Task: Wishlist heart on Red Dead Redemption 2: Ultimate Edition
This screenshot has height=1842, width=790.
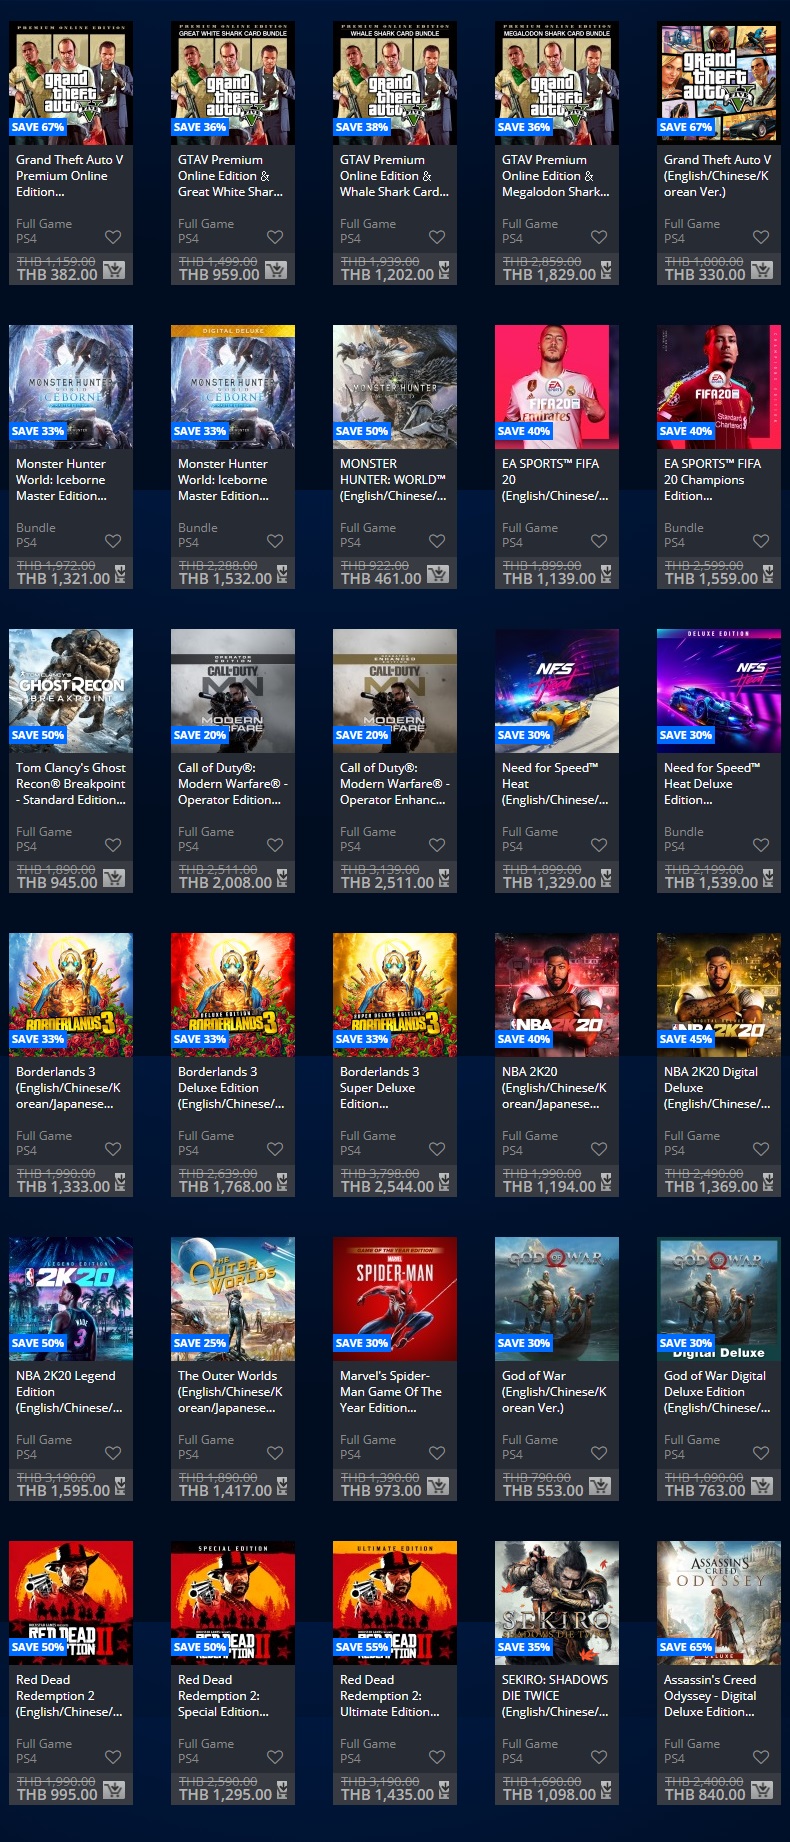Action: coord(437,1757)
